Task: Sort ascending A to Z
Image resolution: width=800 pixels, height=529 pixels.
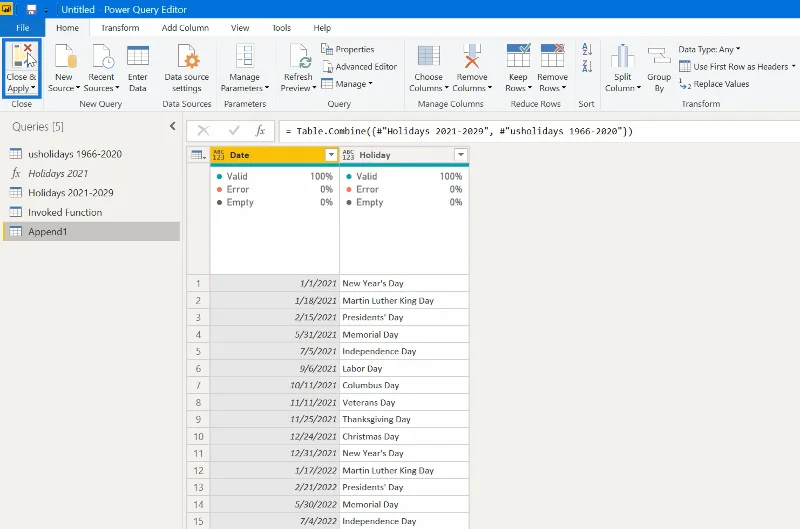Action: [x=587, y=49]
